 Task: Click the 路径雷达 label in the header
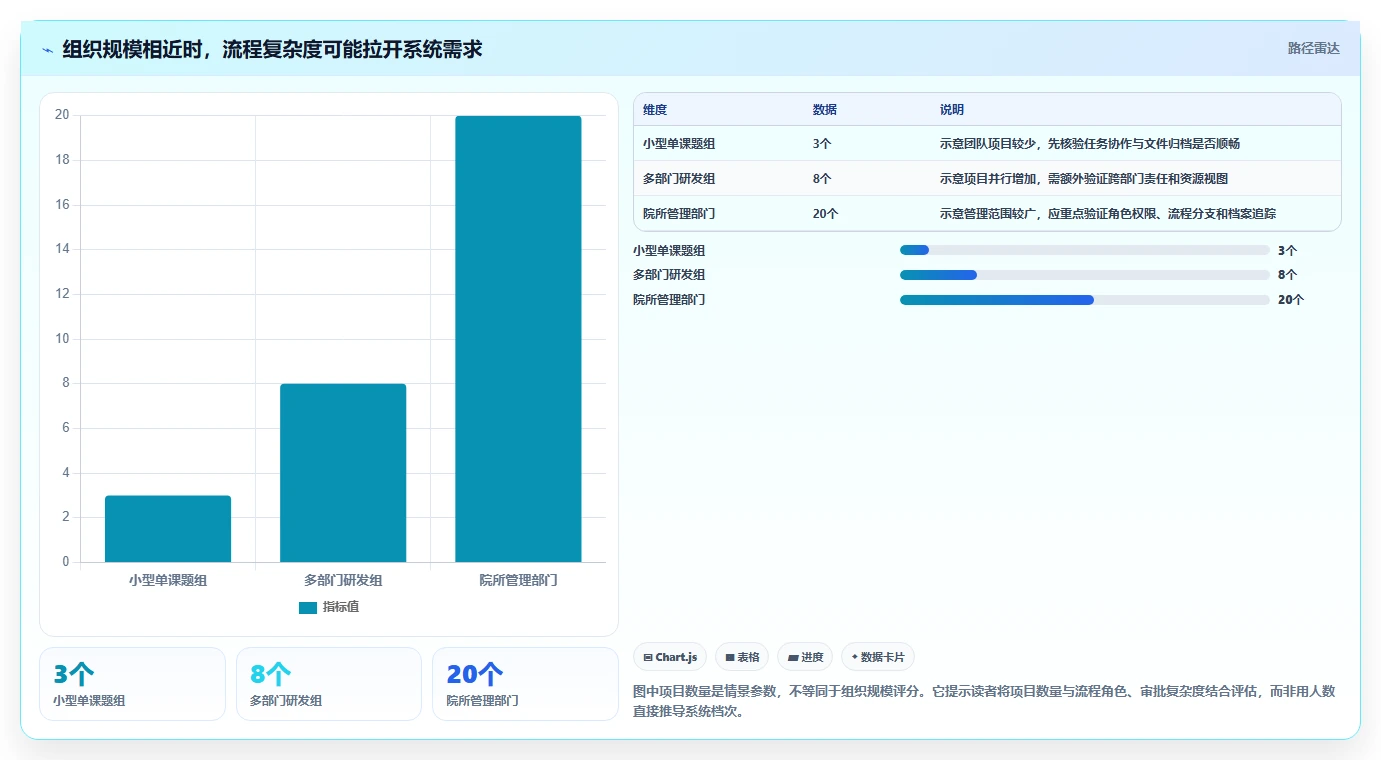[x=1313, y=48]
